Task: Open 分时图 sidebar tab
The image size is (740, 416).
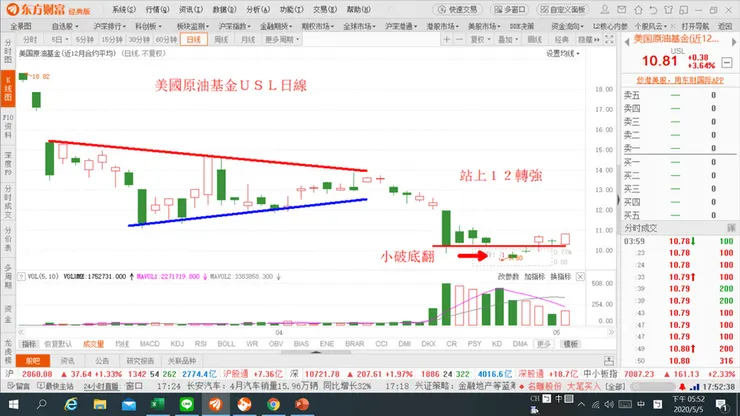Action: pyautogui.click(x=8, y=51)
